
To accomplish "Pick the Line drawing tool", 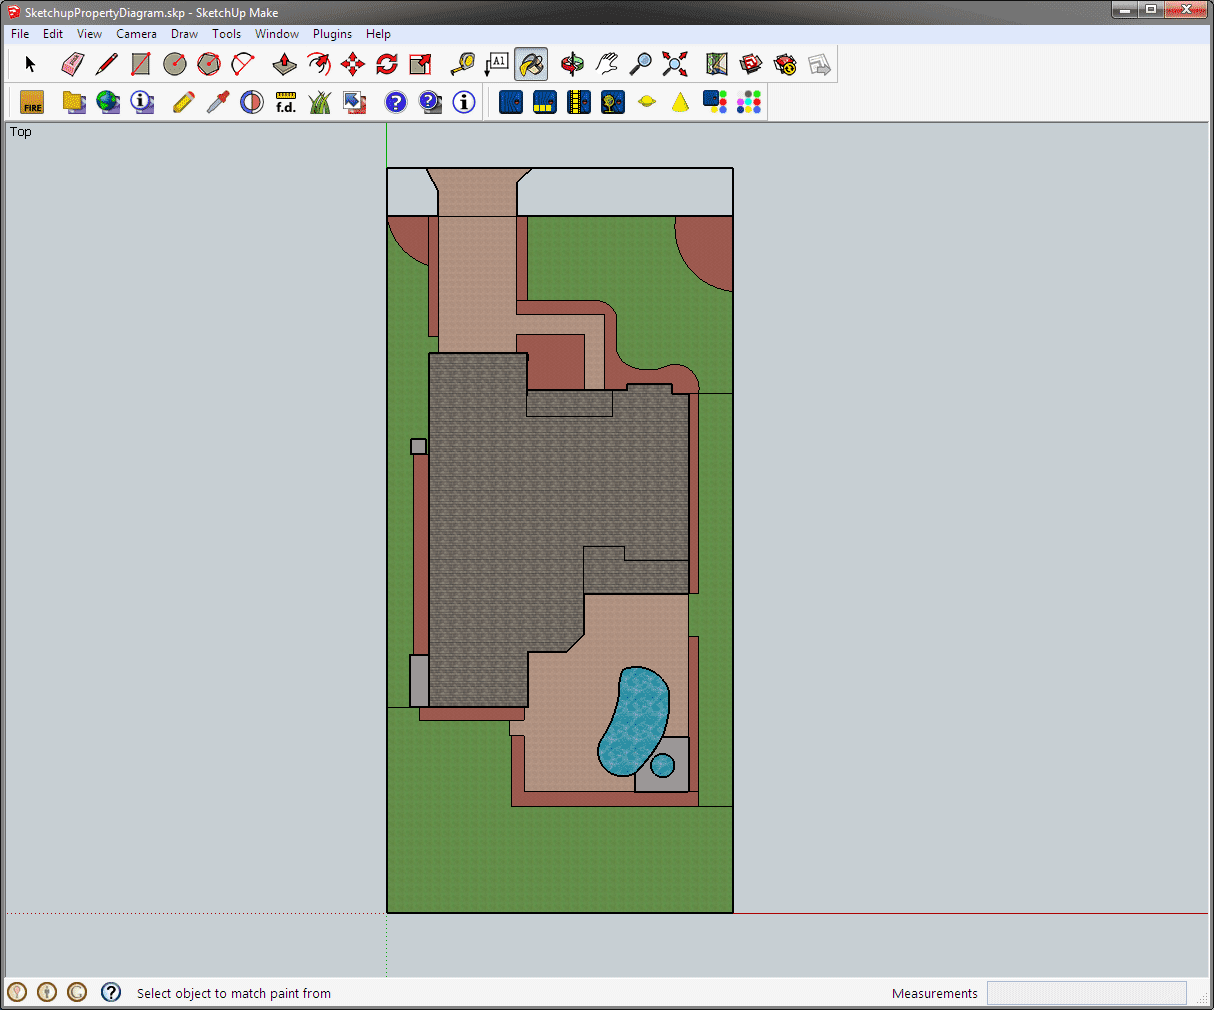I will pos(106,63).
